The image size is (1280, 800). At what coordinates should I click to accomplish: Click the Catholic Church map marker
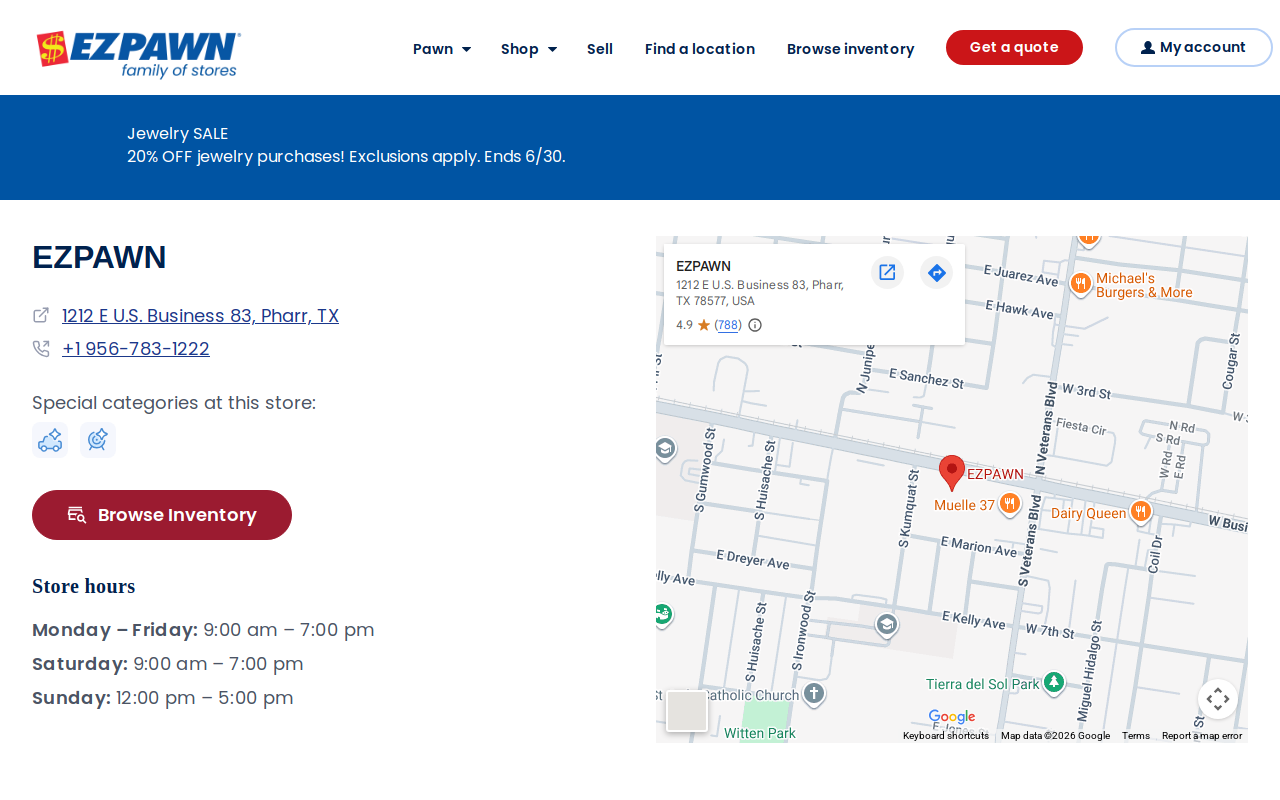pos(814,694)
